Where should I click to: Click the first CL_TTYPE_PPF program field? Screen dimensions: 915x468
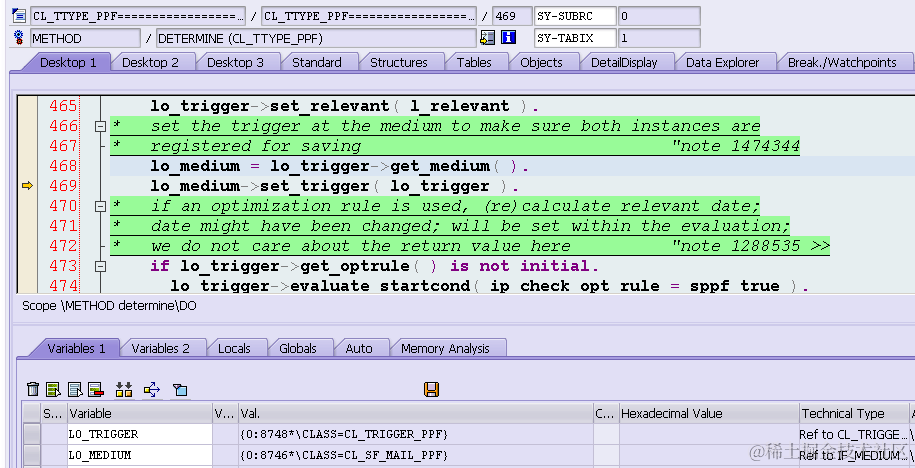pyautogui.click(x=138, y=16)
